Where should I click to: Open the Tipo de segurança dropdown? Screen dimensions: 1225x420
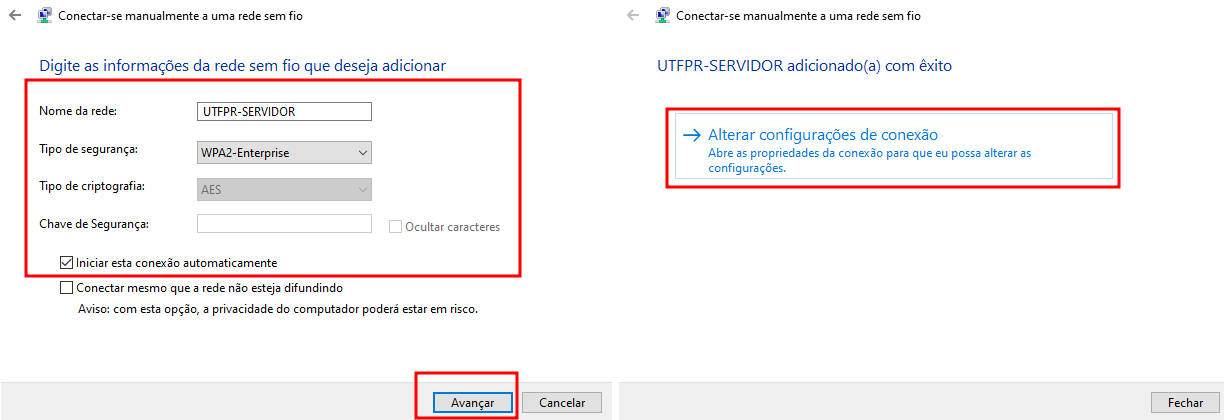pos(285,153)
